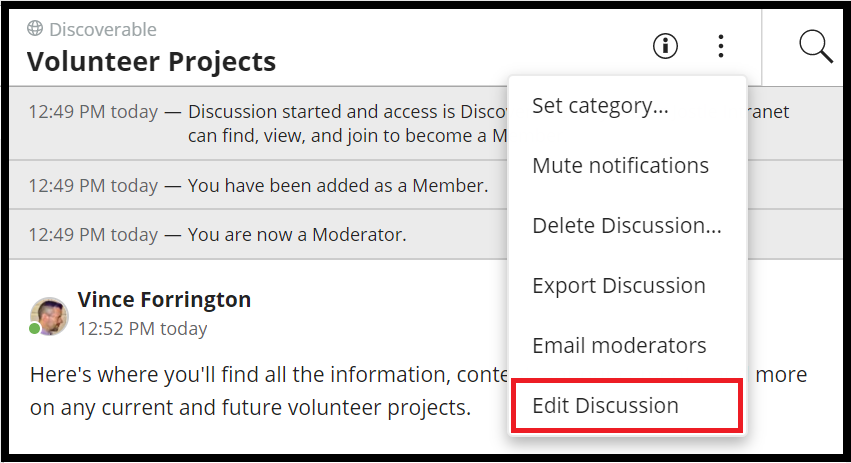Viewport: 851px width, 463px height.
Task: Open the discussion info icon
Action: click(665, 46)
